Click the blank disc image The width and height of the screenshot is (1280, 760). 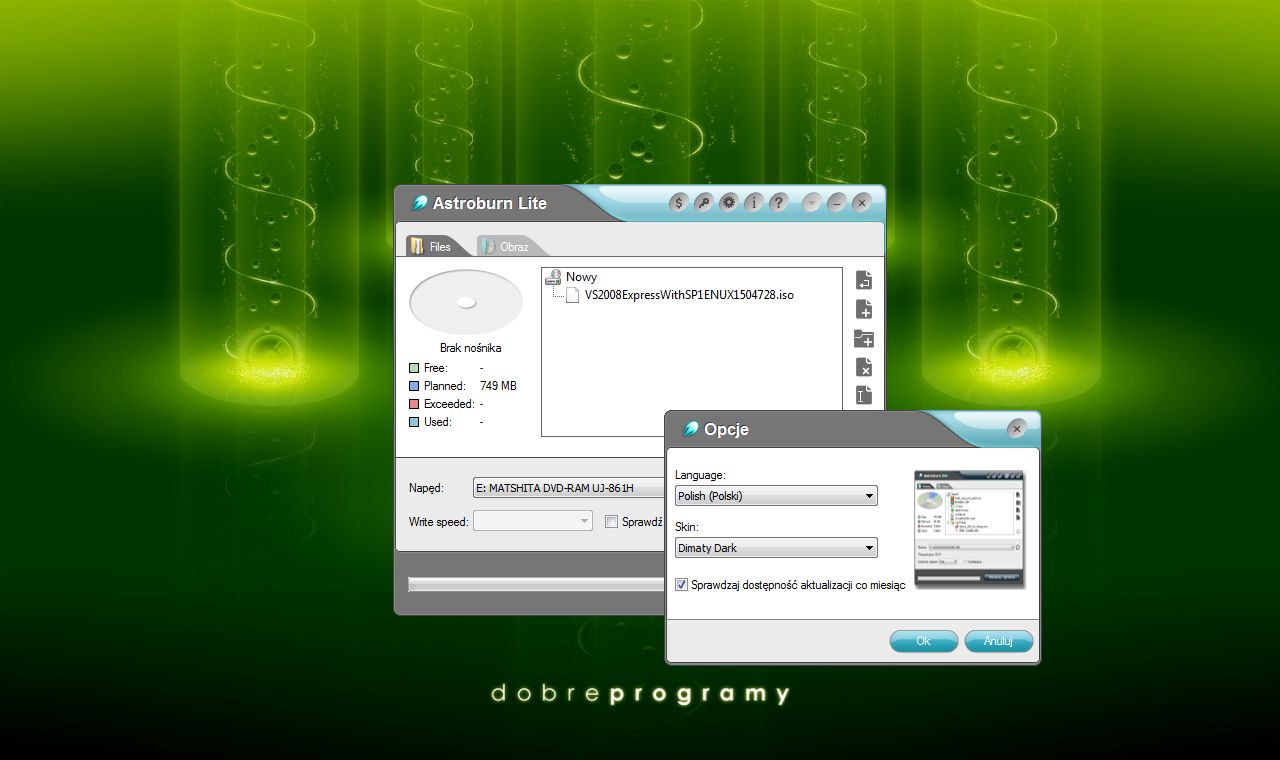tap(466, 302)
